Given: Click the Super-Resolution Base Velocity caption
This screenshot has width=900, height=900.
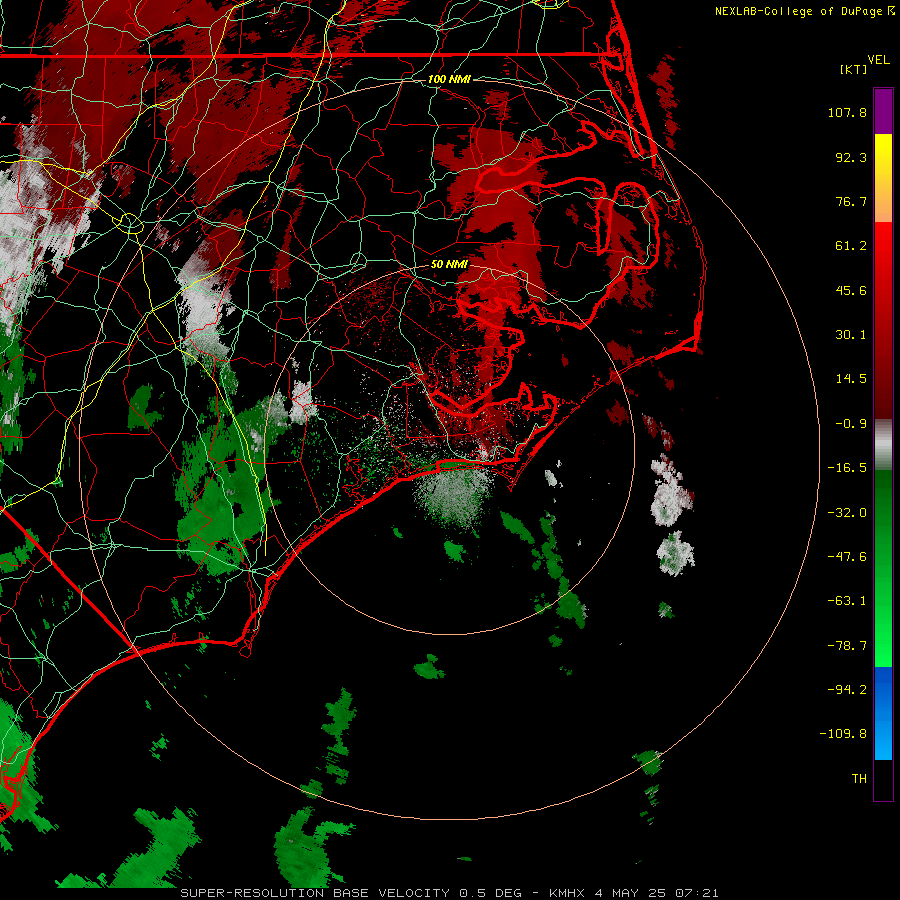Looking at the screenshot, I should point(449,893).
